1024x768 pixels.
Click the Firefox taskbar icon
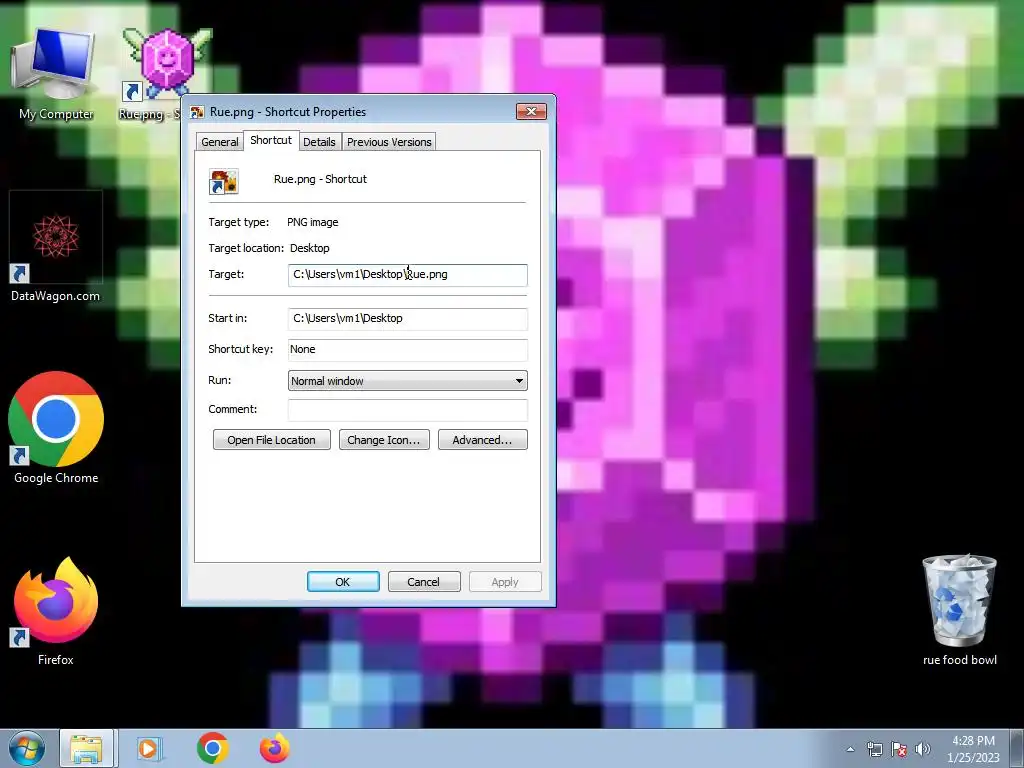pyautogui.click(x=275, y=748)
